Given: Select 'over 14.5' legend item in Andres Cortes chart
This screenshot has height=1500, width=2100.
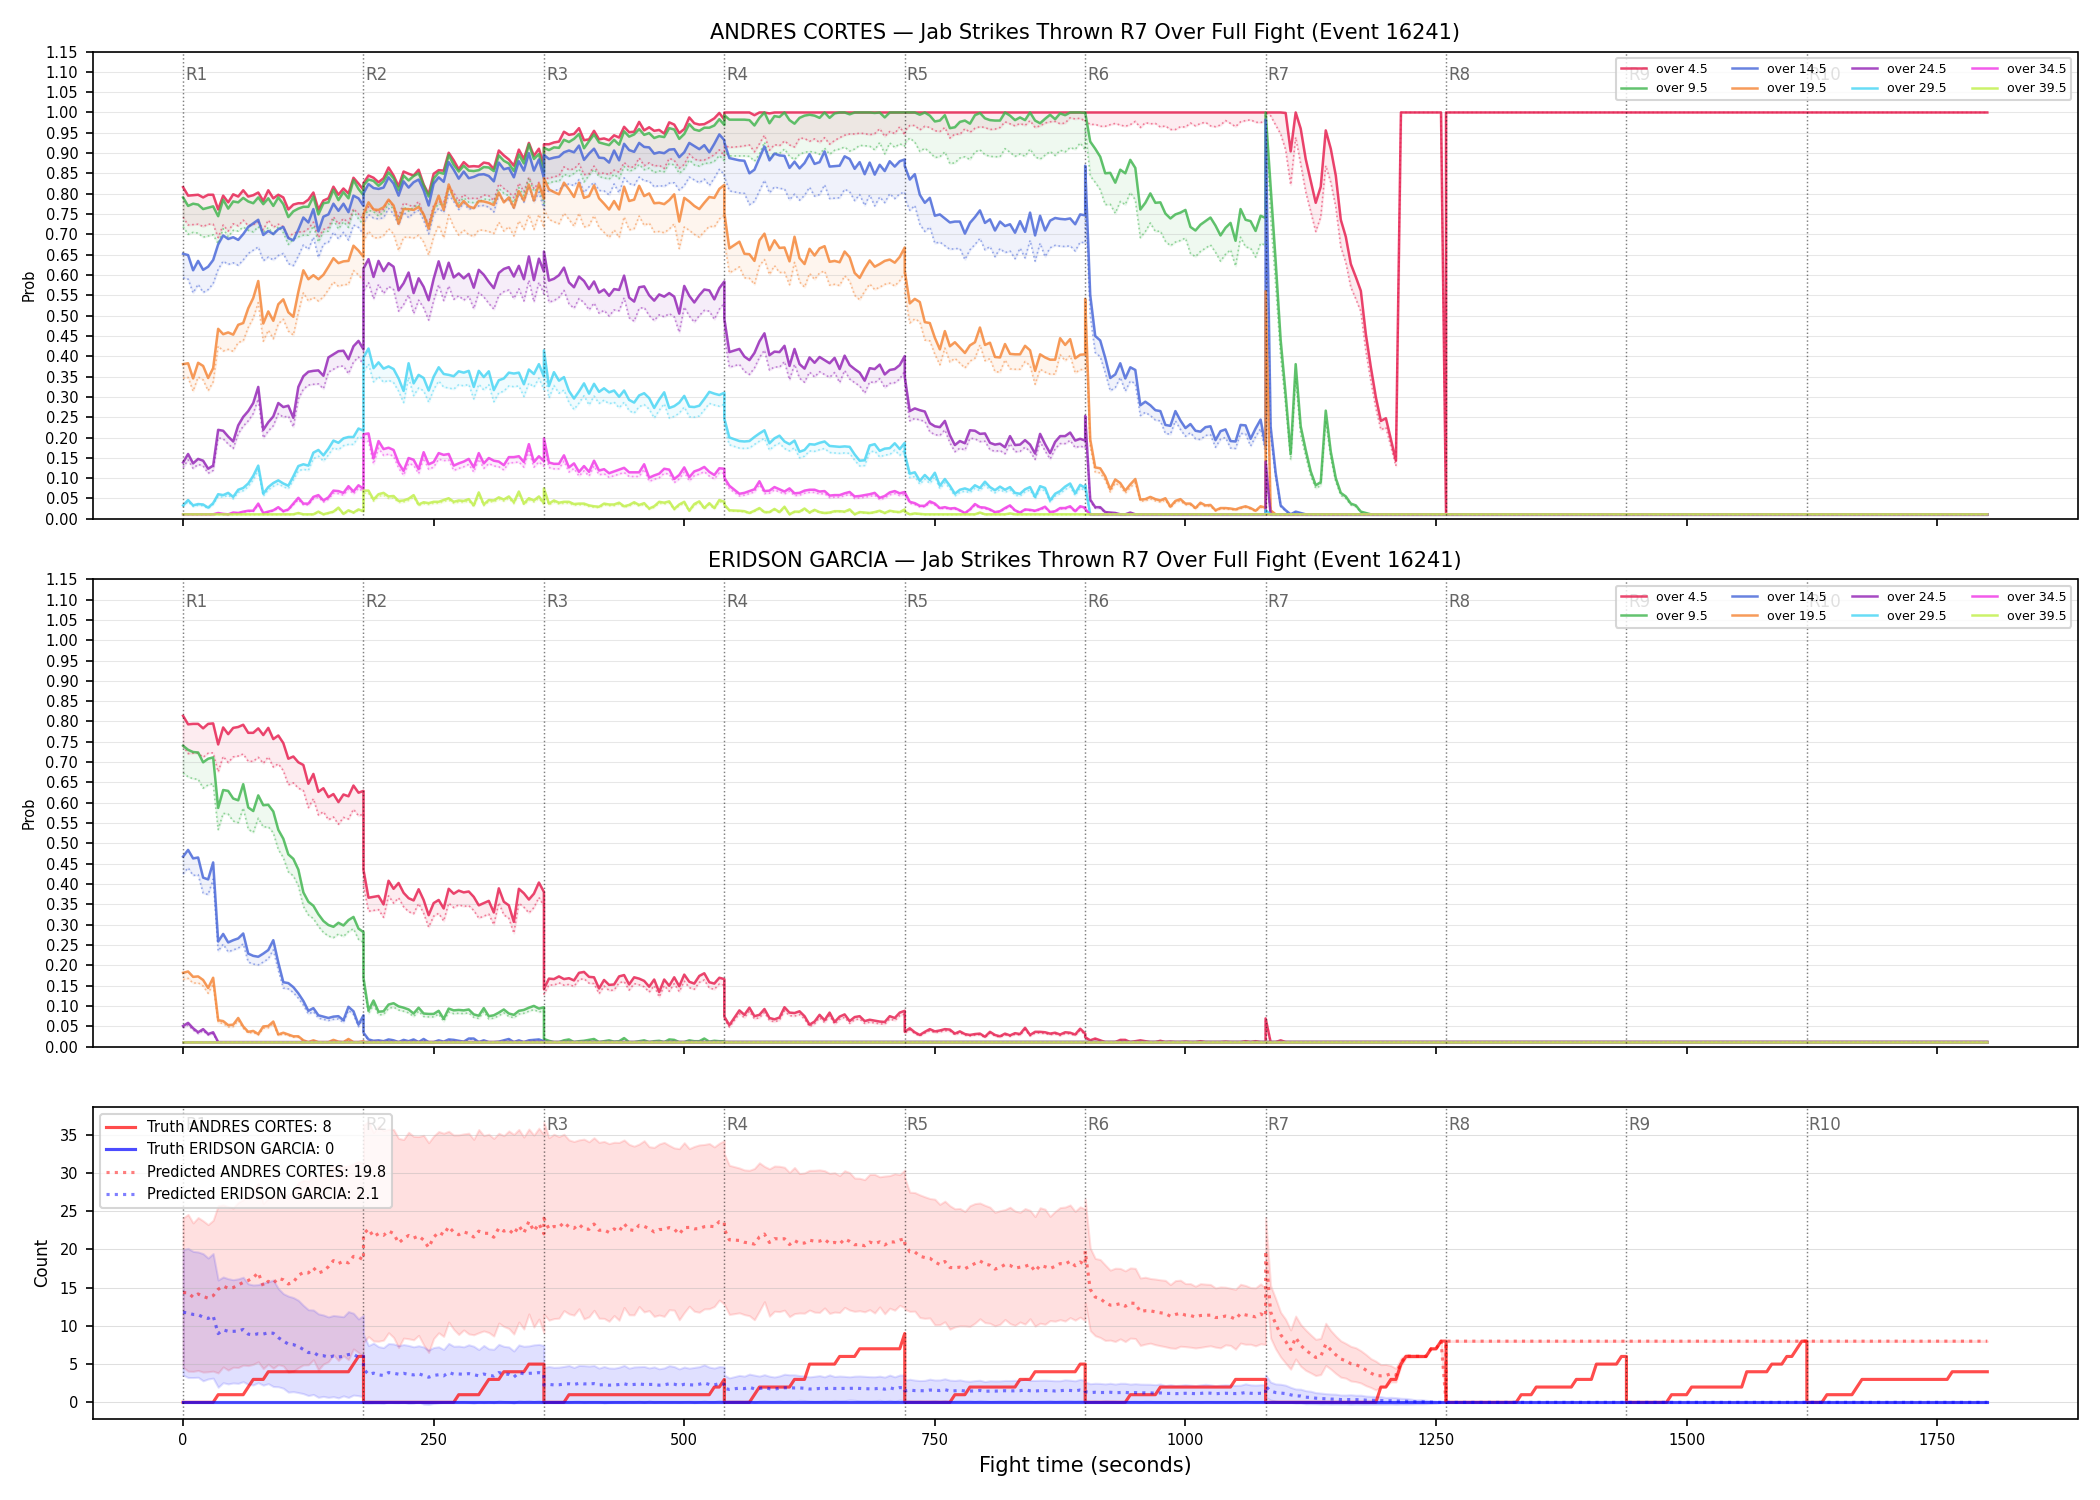Looking at the screenshot, I should (x=1779, y=69).
